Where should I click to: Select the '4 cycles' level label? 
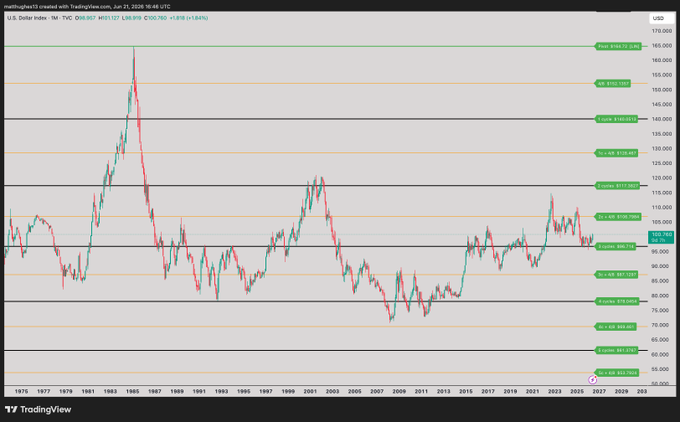(617, 301)
